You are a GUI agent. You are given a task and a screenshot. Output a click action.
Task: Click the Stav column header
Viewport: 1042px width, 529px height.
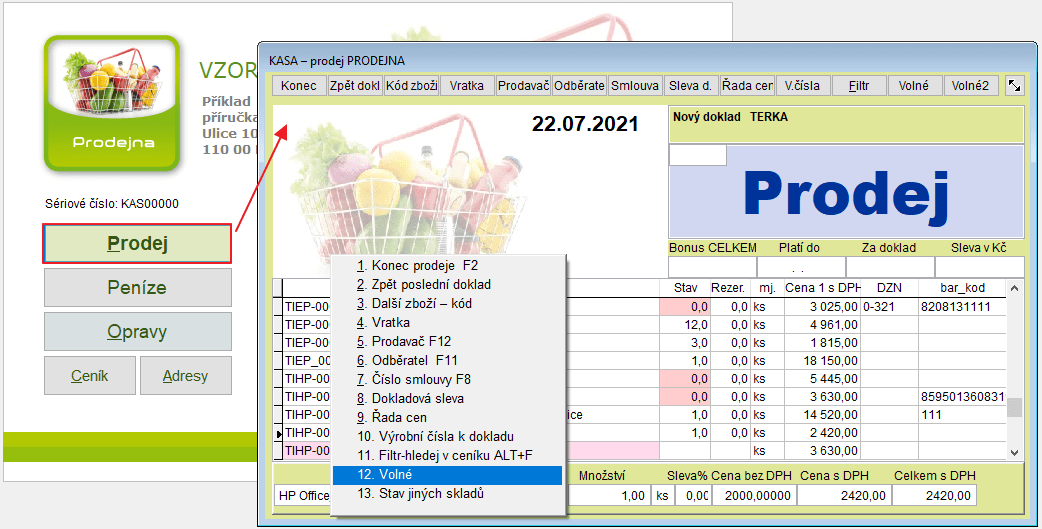(685, 288)
